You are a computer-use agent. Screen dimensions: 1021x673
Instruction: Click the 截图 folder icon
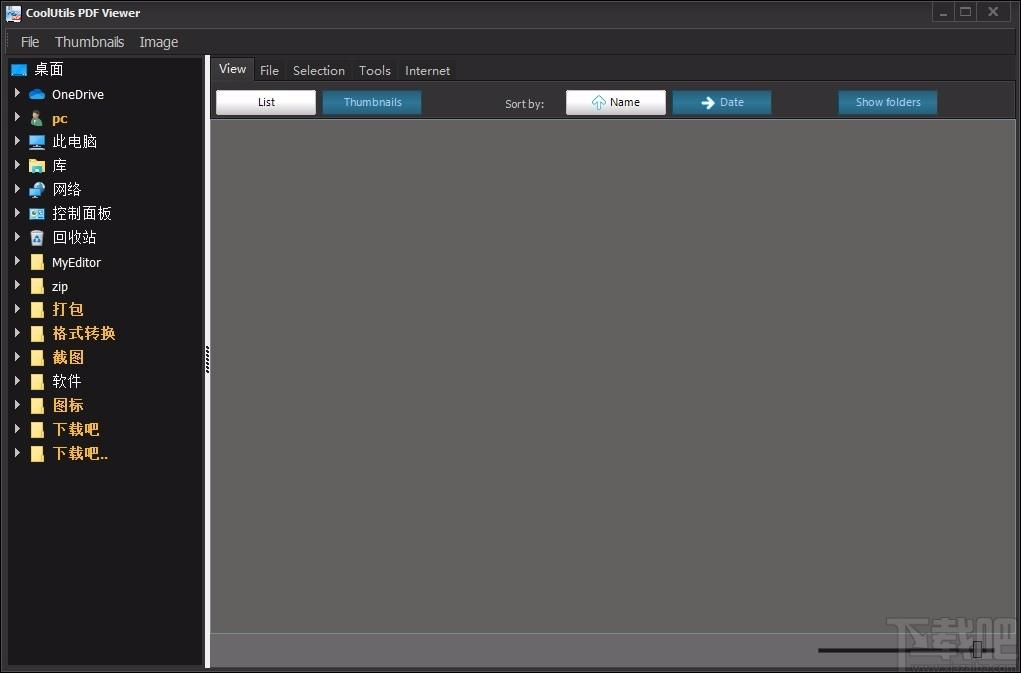tap(37, 357)
